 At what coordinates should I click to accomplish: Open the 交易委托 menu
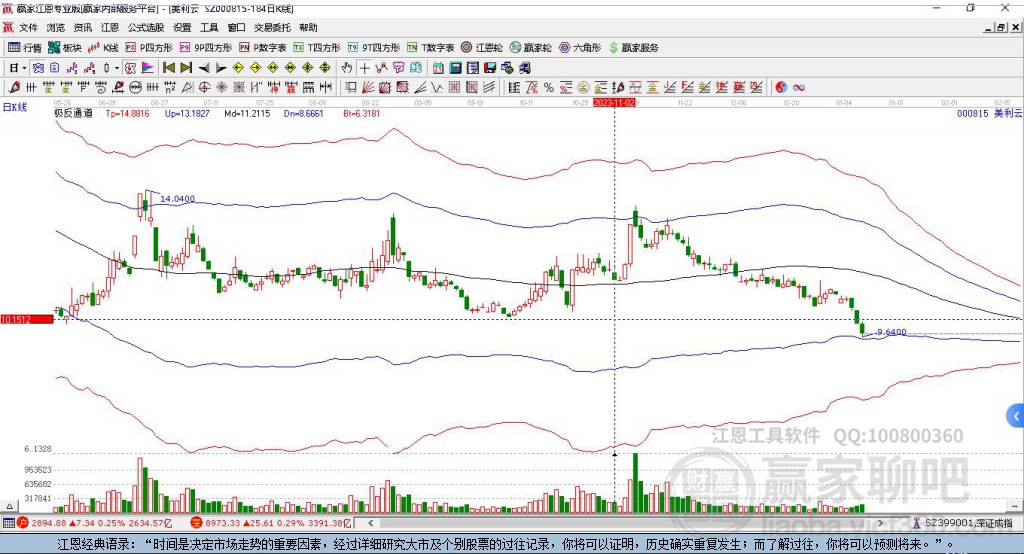click(272, 28)
